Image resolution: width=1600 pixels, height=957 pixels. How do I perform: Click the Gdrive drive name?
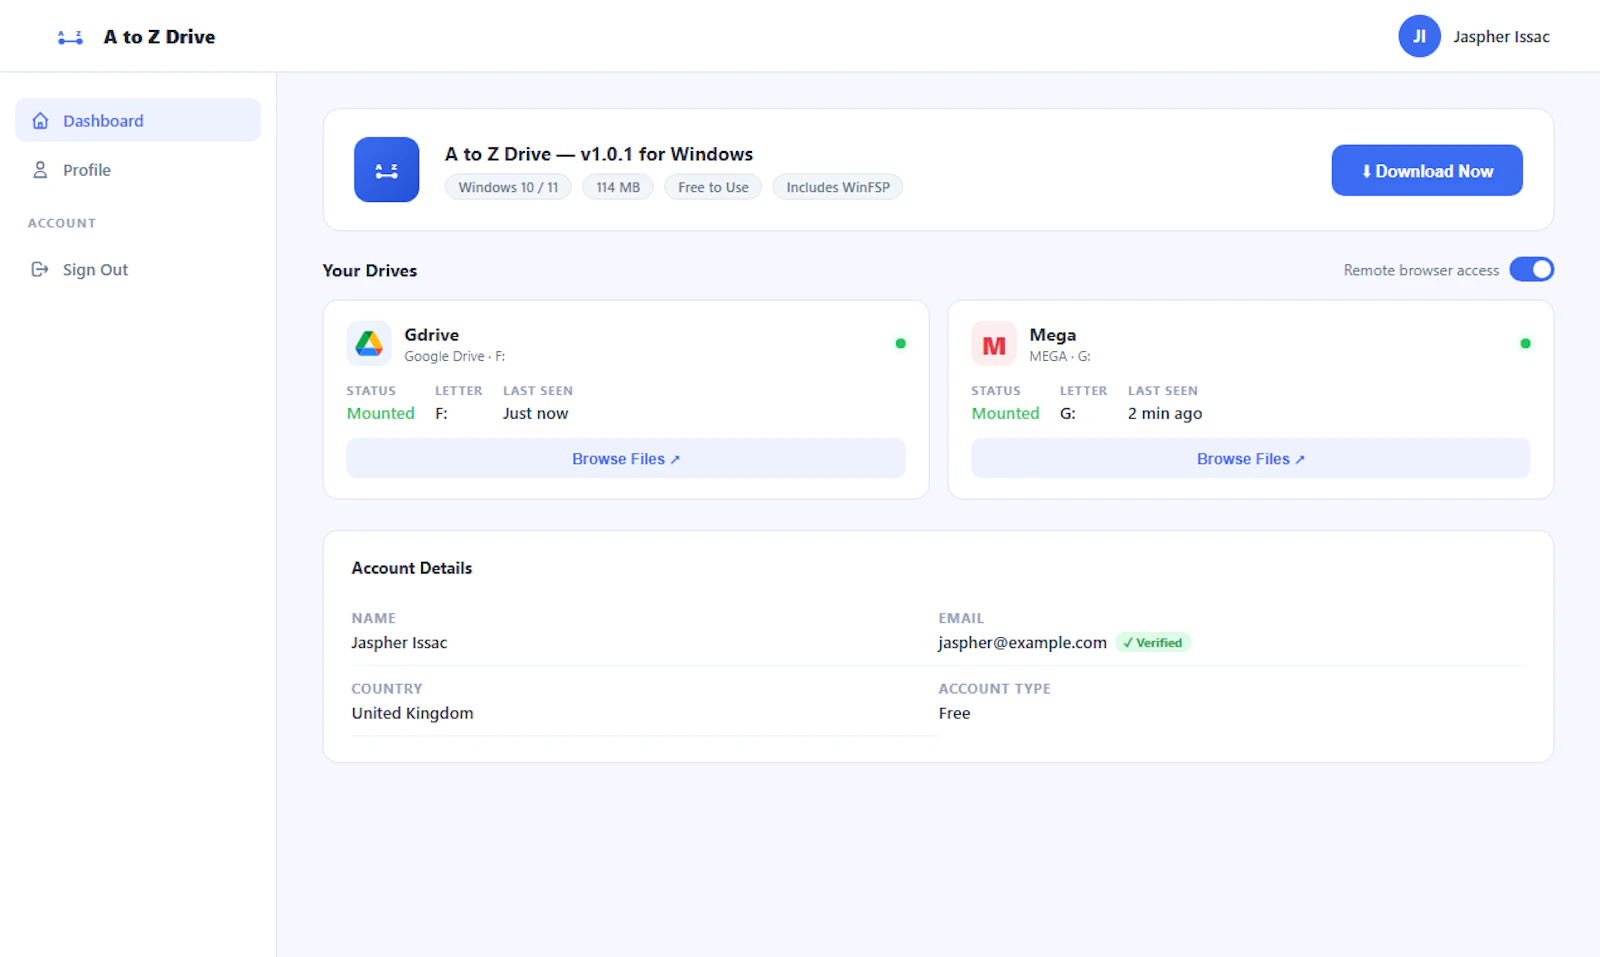(432, 335)
